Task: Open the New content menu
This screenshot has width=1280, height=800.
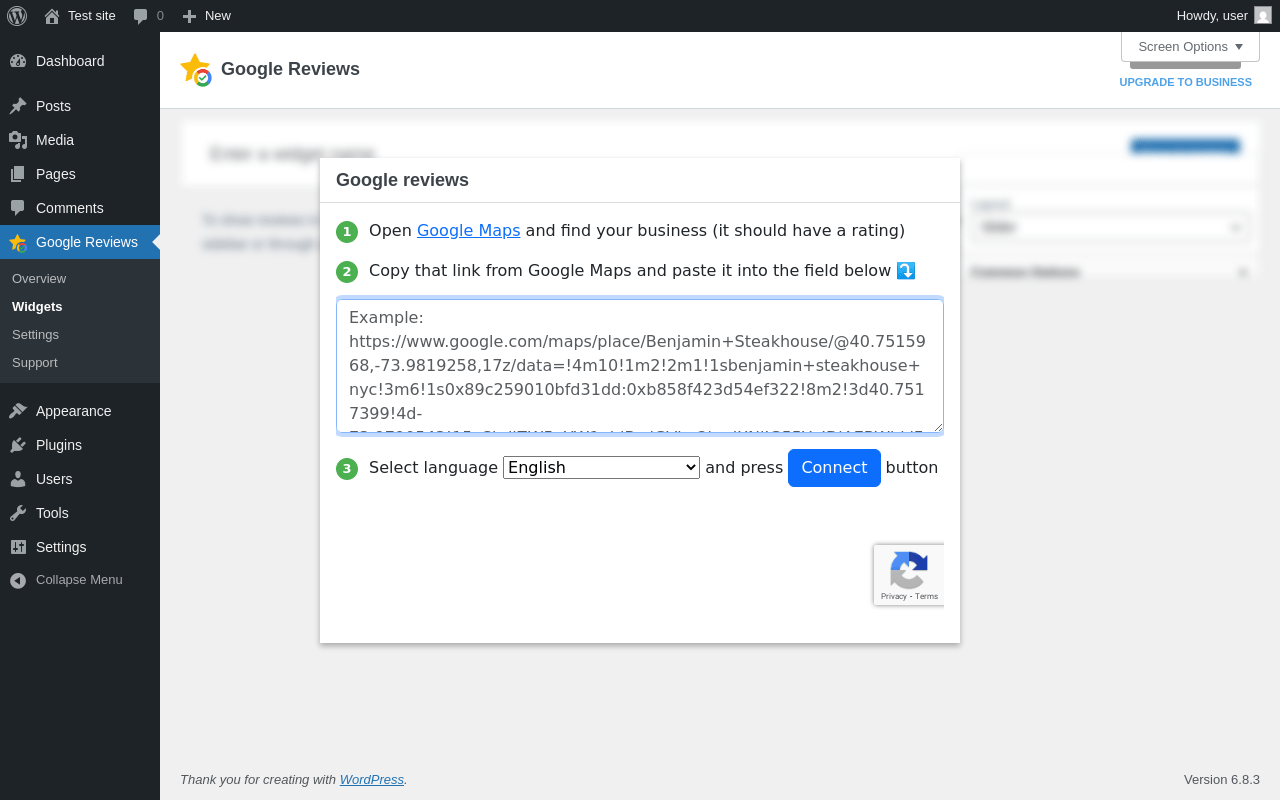Action: [206, 16]
